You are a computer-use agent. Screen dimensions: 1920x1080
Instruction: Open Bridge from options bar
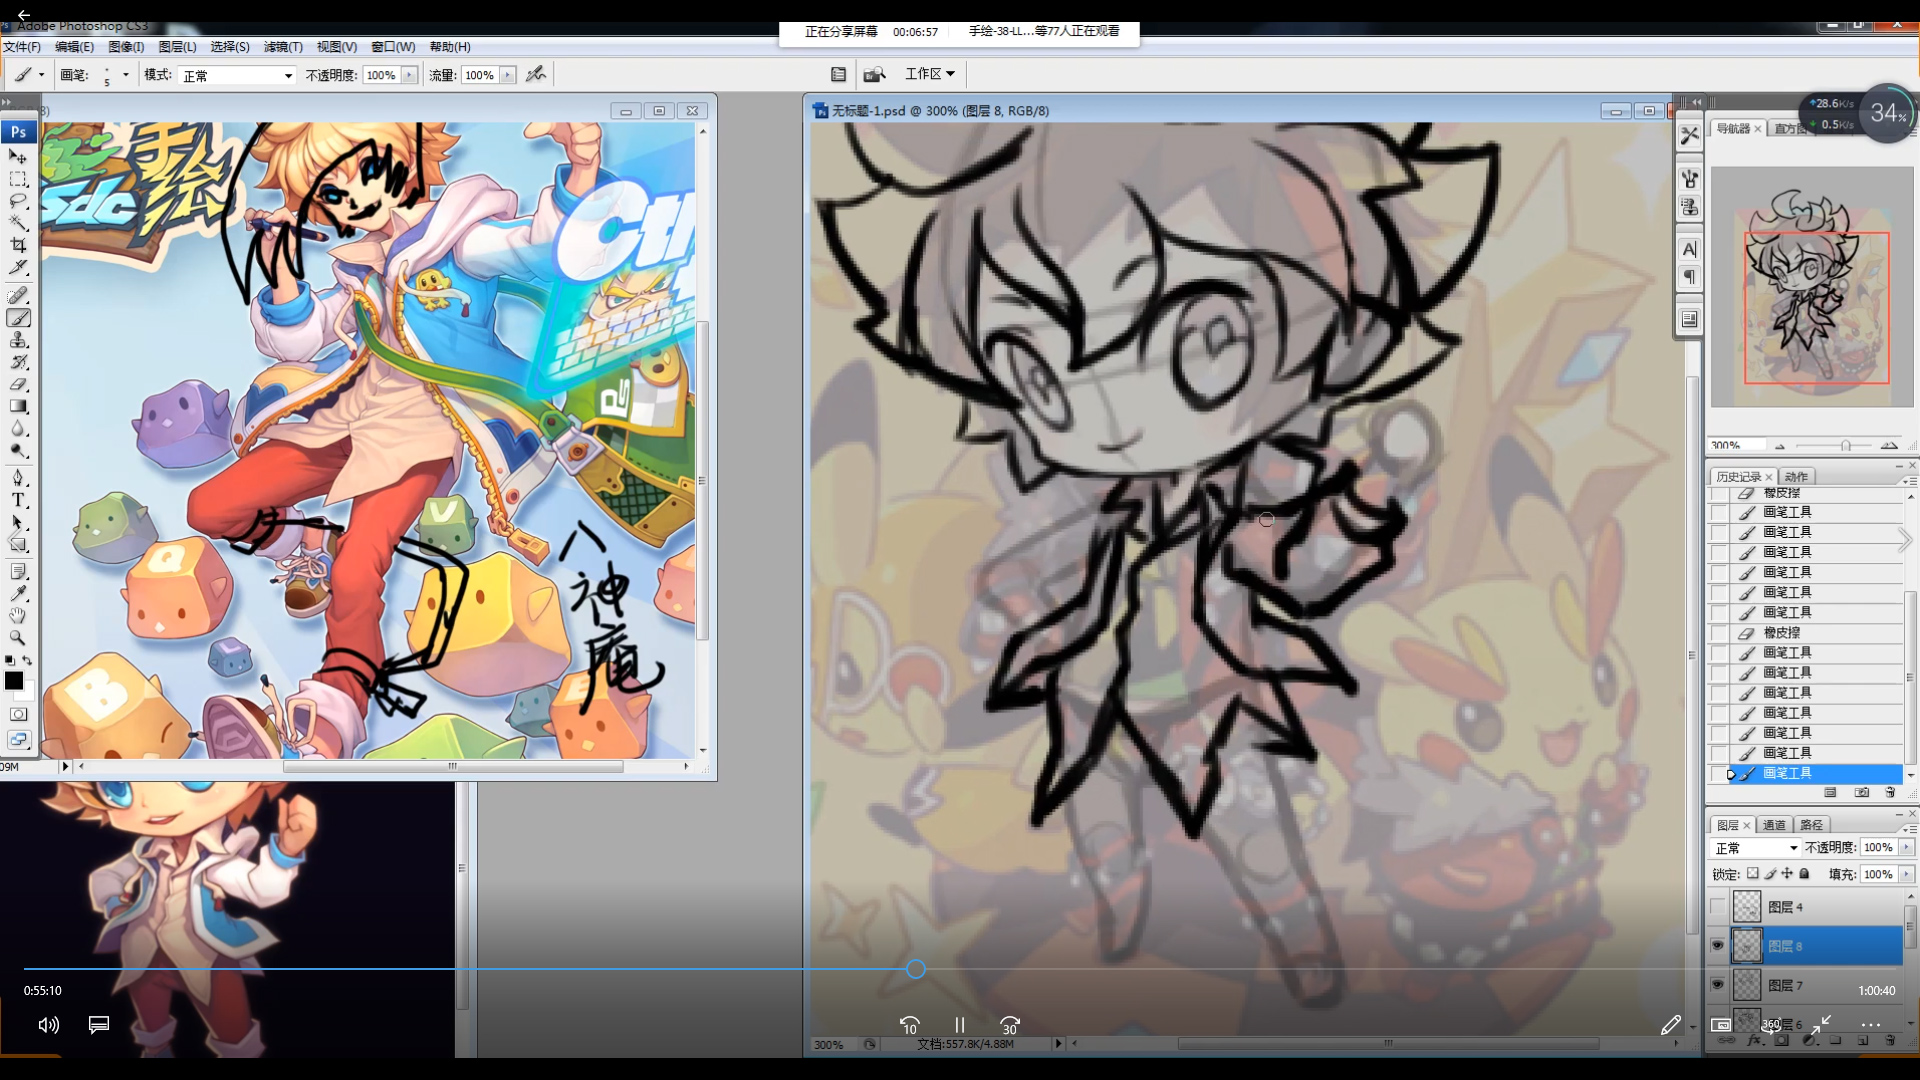(x=874, y=74)
